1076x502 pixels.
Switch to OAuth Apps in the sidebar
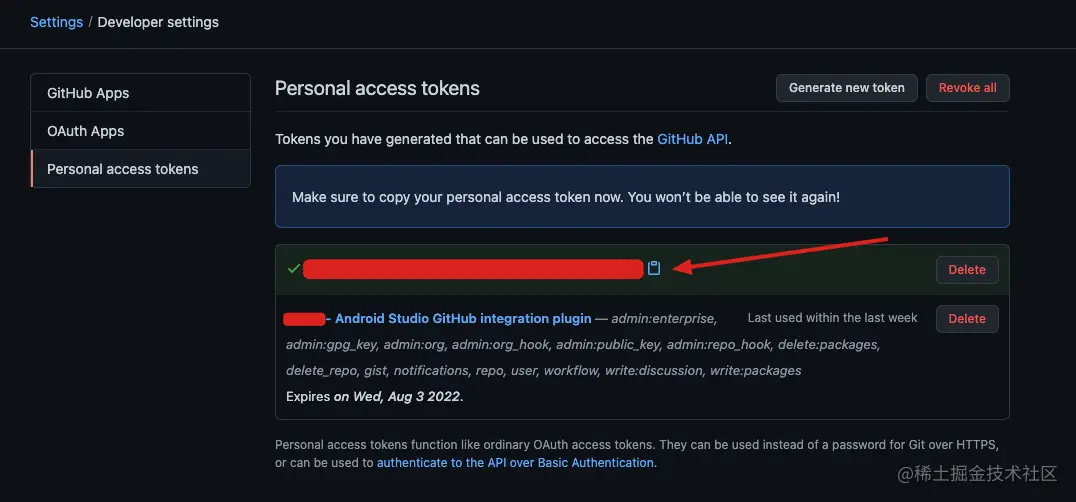[86, 131]
